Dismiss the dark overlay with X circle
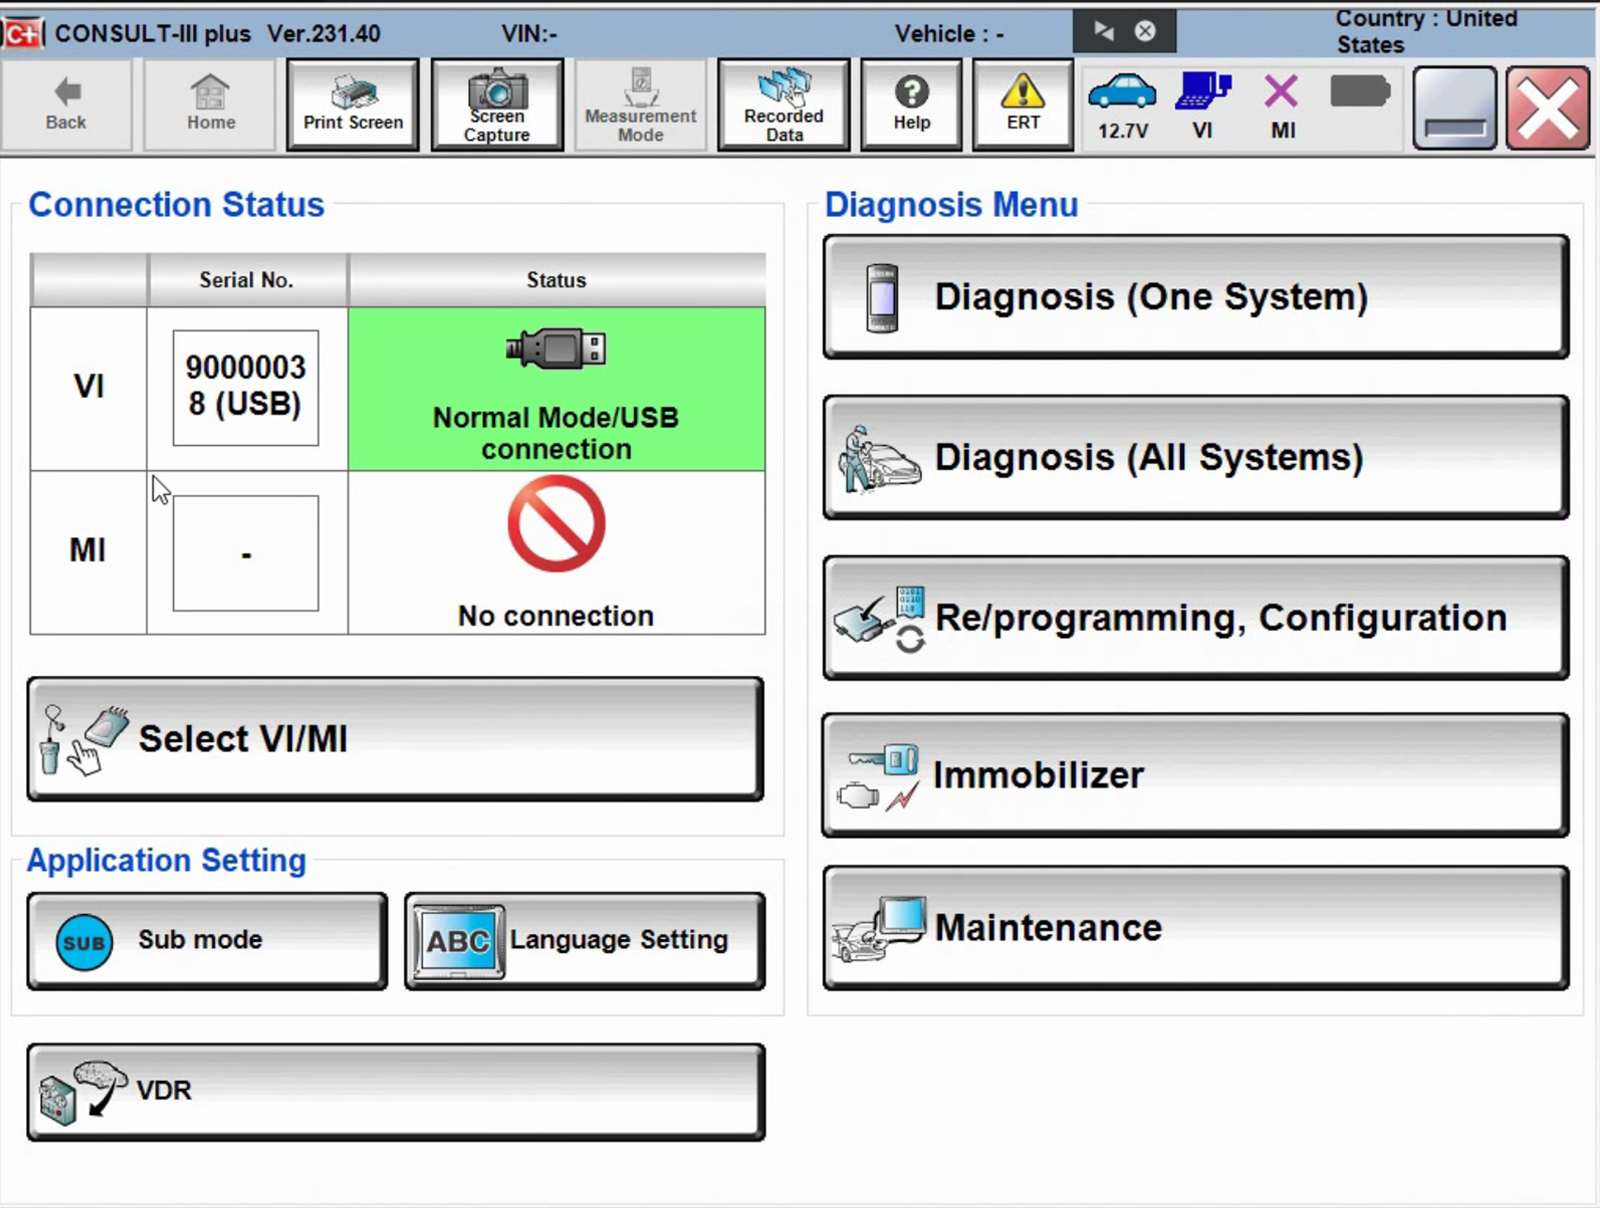1600x1208 pixels. click(x=1145, y=31)
